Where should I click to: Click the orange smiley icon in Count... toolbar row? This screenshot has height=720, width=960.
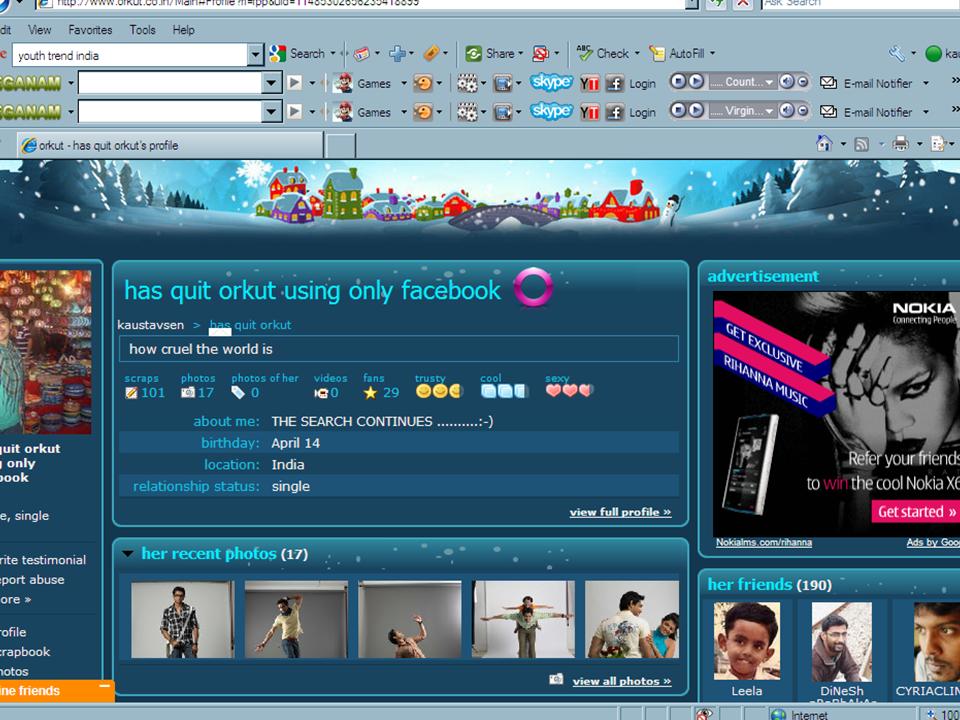[x=423, y=83]
